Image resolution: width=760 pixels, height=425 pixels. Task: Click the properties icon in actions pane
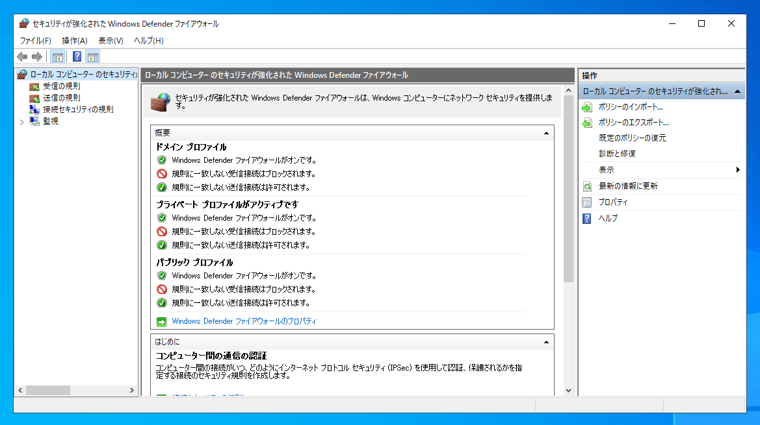tap(587, 203)
